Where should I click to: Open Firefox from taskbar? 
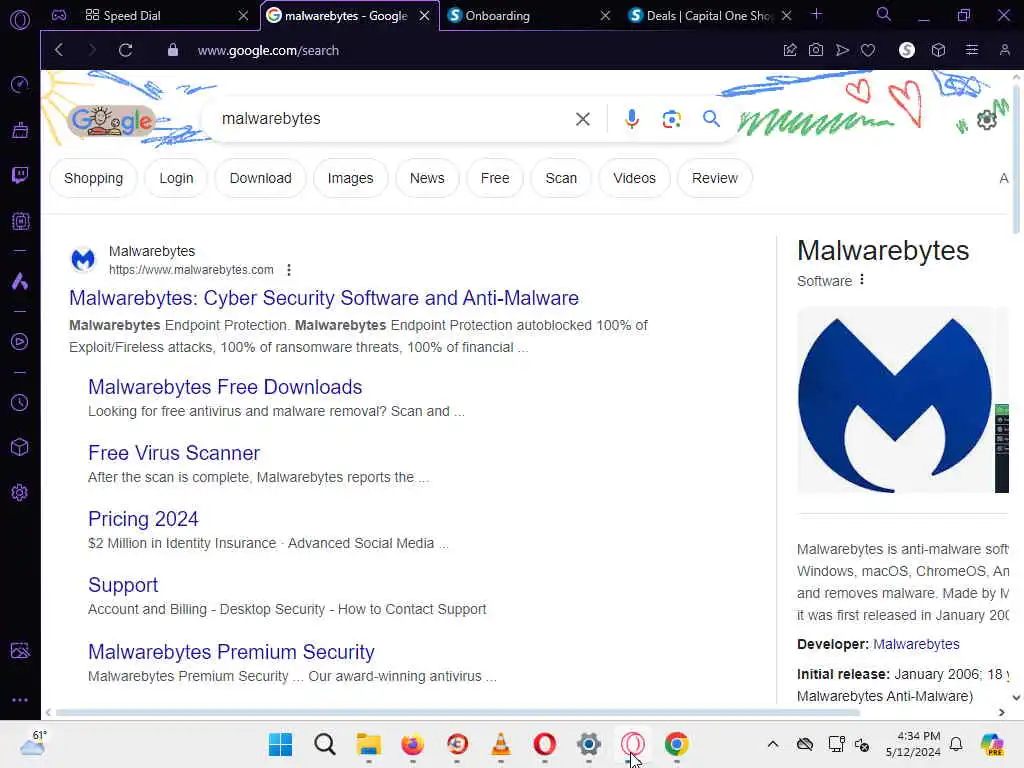coord(413,744)
